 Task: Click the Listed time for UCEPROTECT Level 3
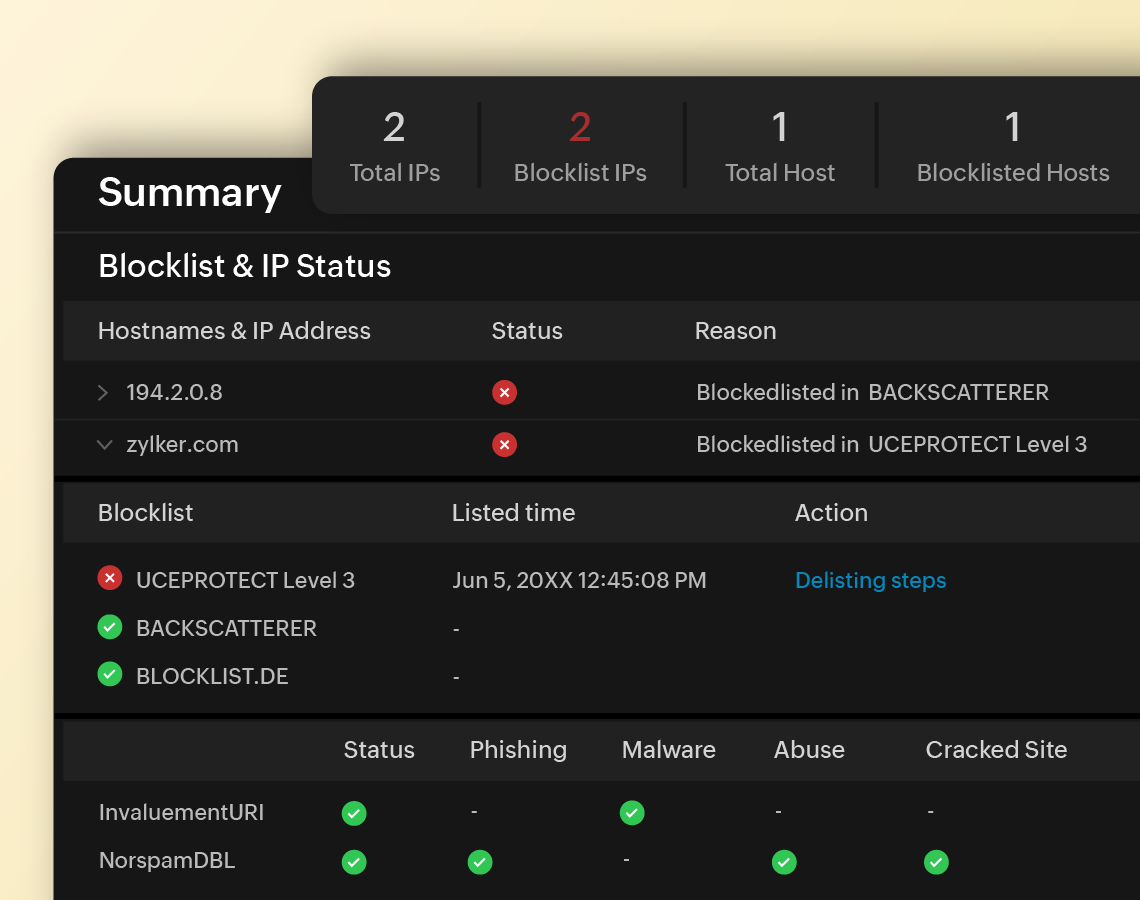click(579, 580)
